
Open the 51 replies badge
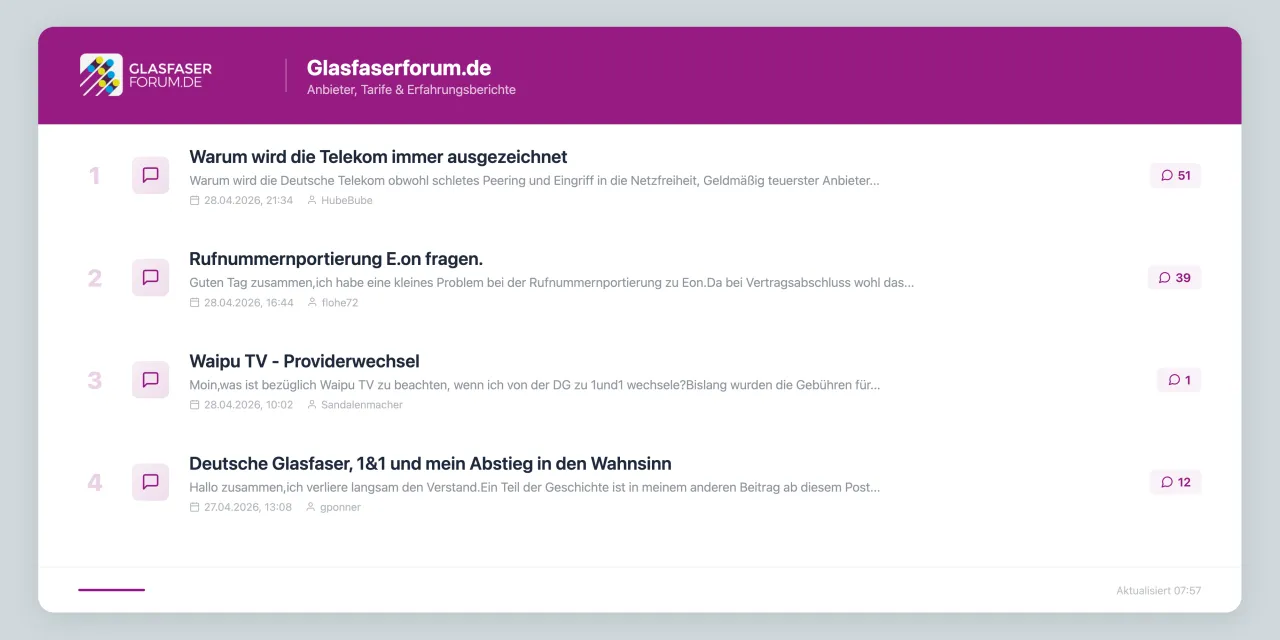1175,175
